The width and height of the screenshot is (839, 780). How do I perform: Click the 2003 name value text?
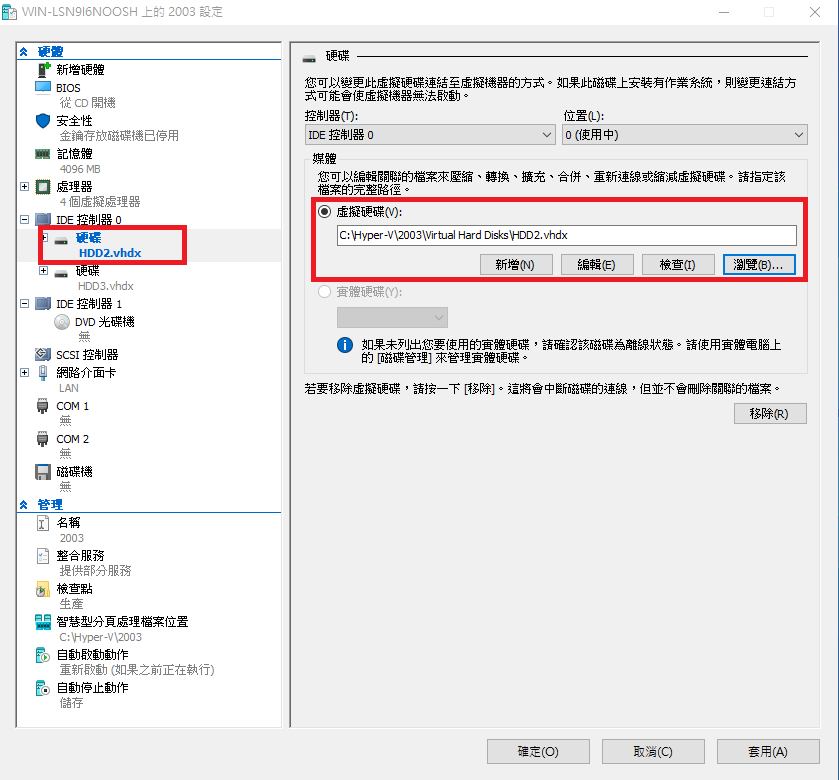[x=72, y=538]
